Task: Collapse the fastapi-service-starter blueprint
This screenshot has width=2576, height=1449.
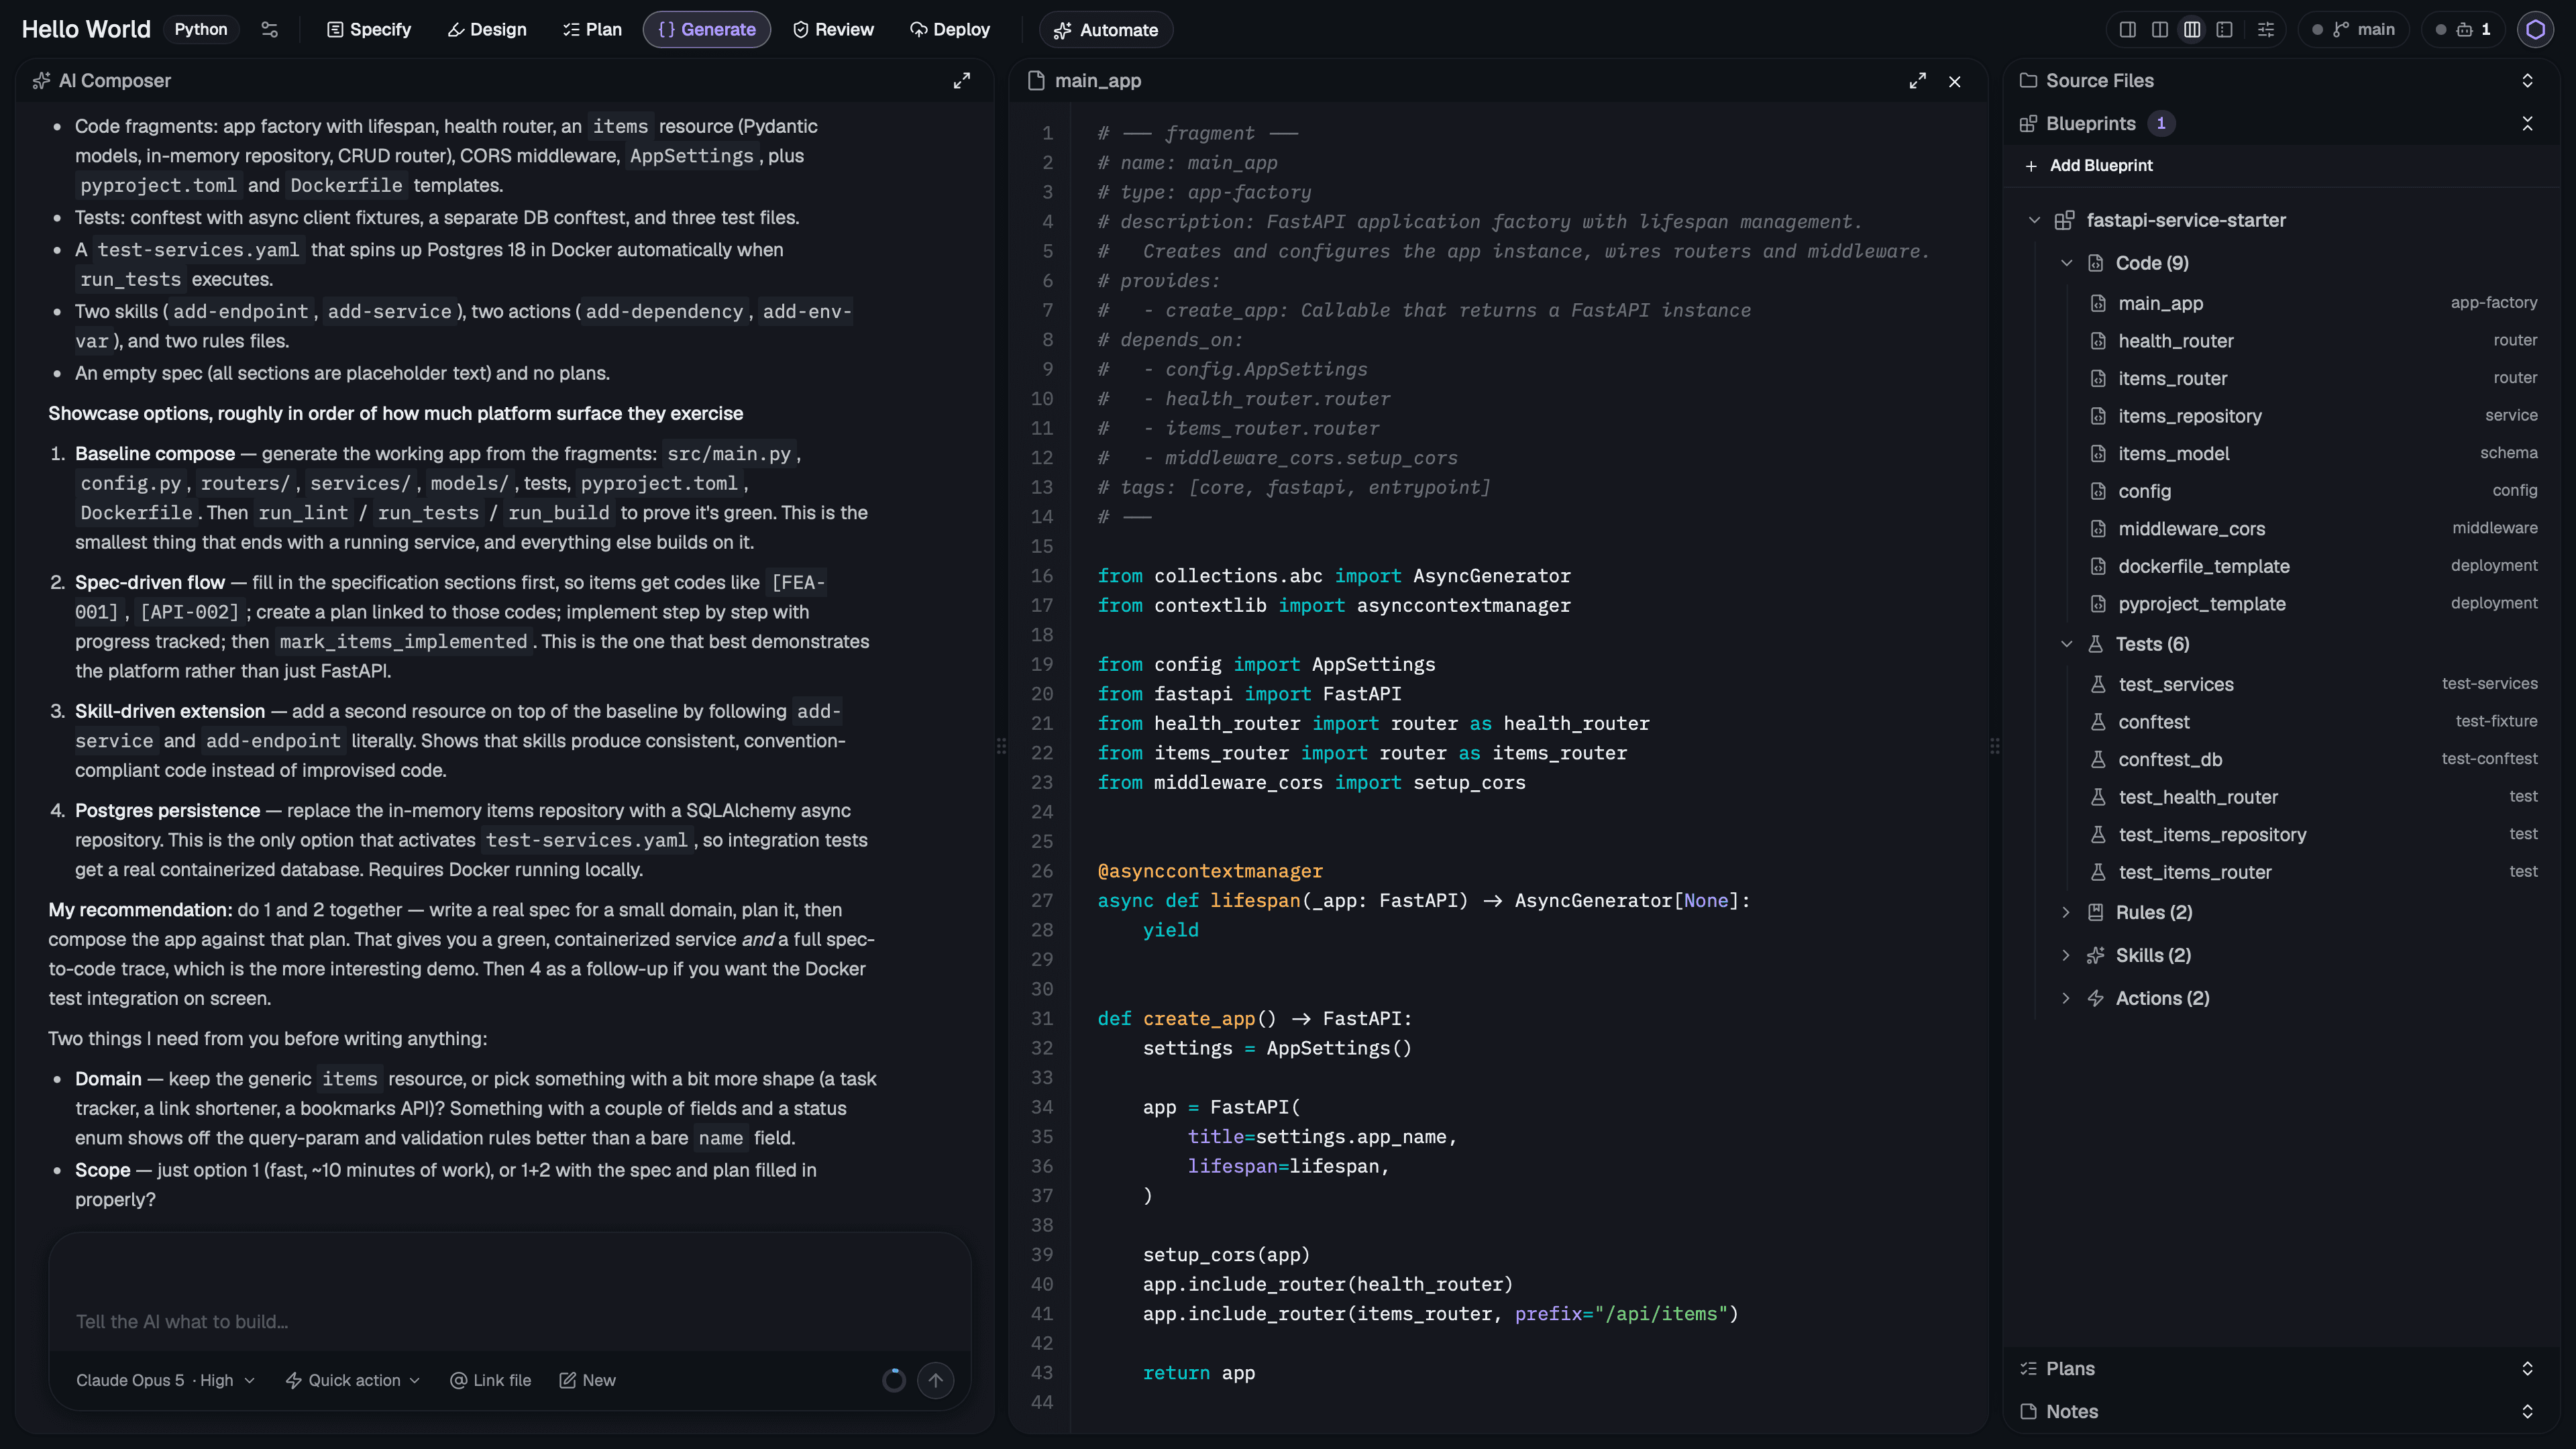Action: [x=2034, y=220]
